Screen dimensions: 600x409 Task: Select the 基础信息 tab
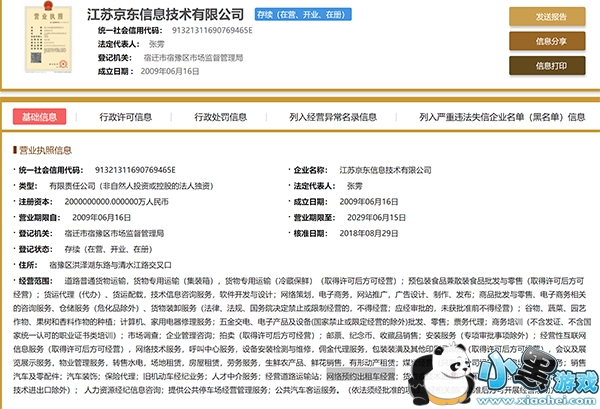click(x=39, y=117)
